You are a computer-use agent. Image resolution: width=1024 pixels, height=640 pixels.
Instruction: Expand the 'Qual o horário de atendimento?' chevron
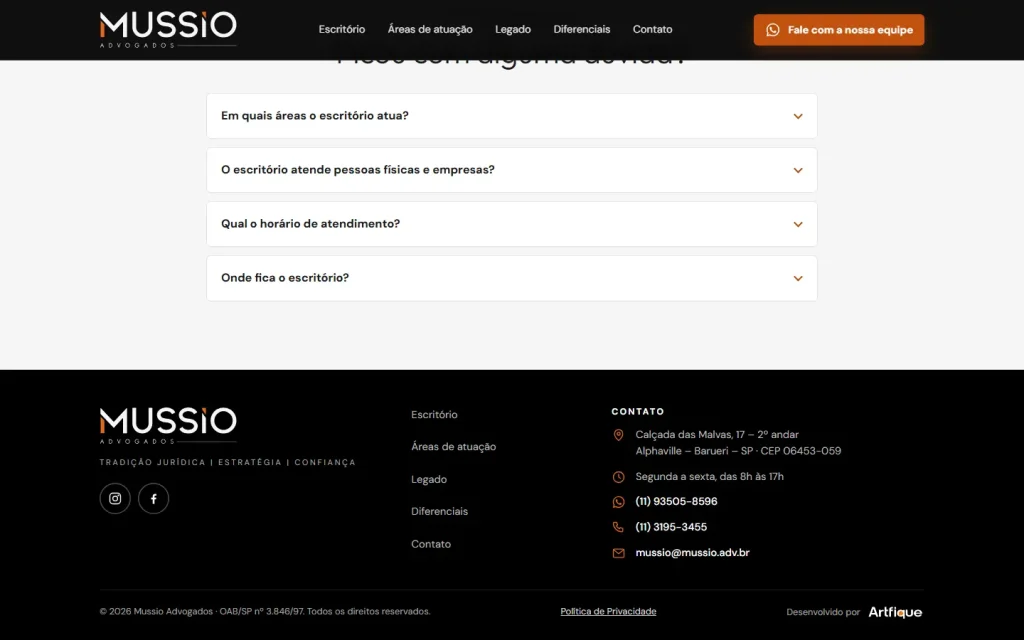(798, 225)
